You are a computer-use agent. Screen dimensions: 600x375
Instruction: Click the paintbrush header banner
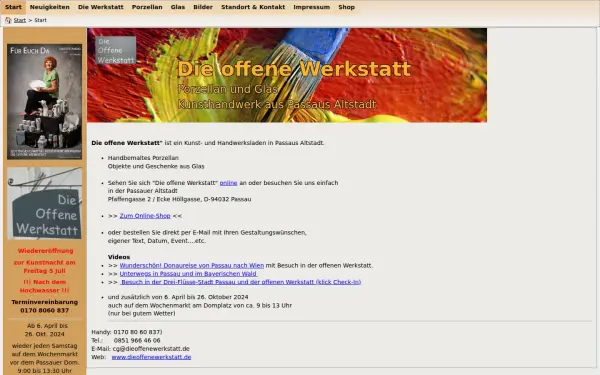[287, 75]
